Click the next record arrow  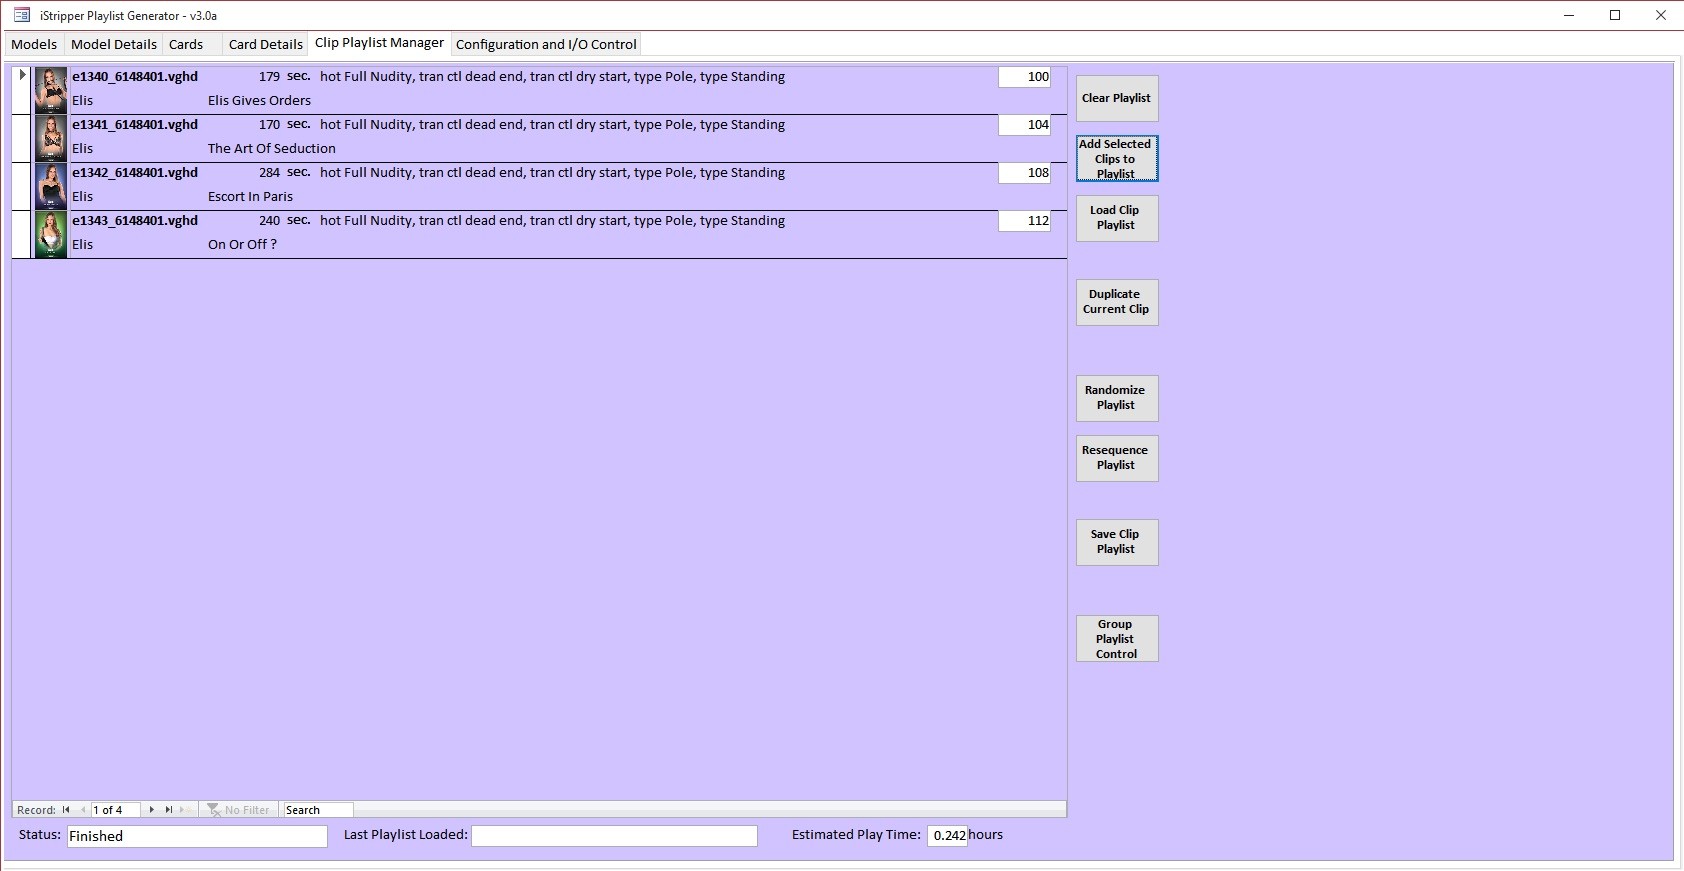point(152,810)
